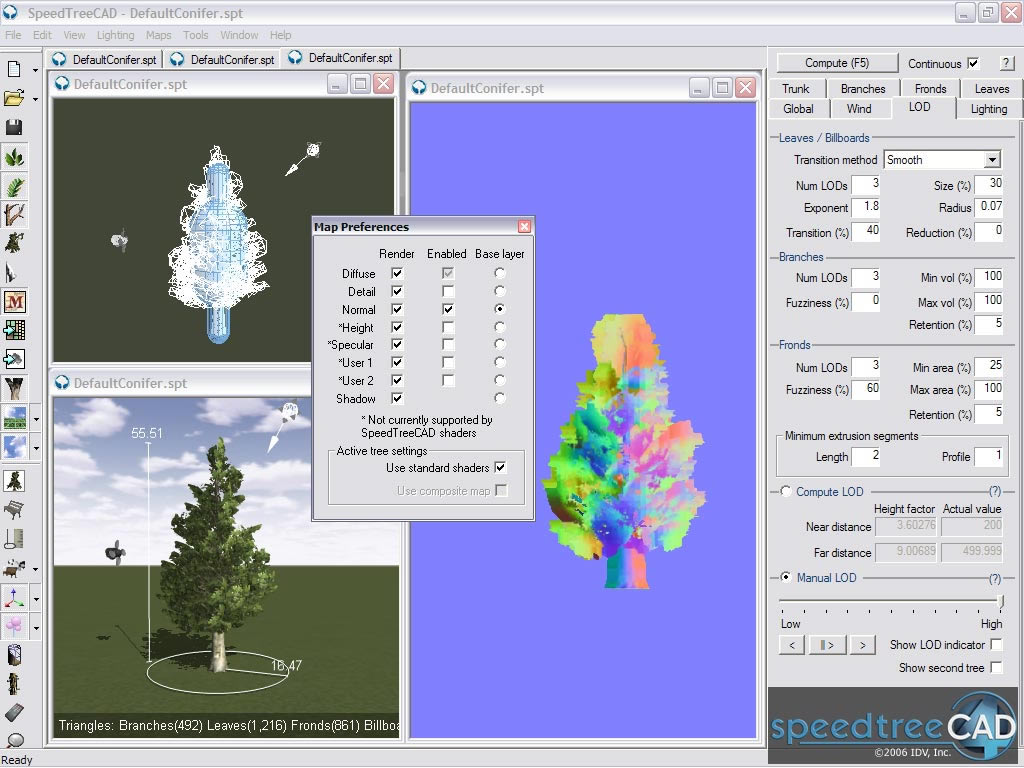Click the tree silhouette toolbar icon
The image size is (1024, 768).
14,481
